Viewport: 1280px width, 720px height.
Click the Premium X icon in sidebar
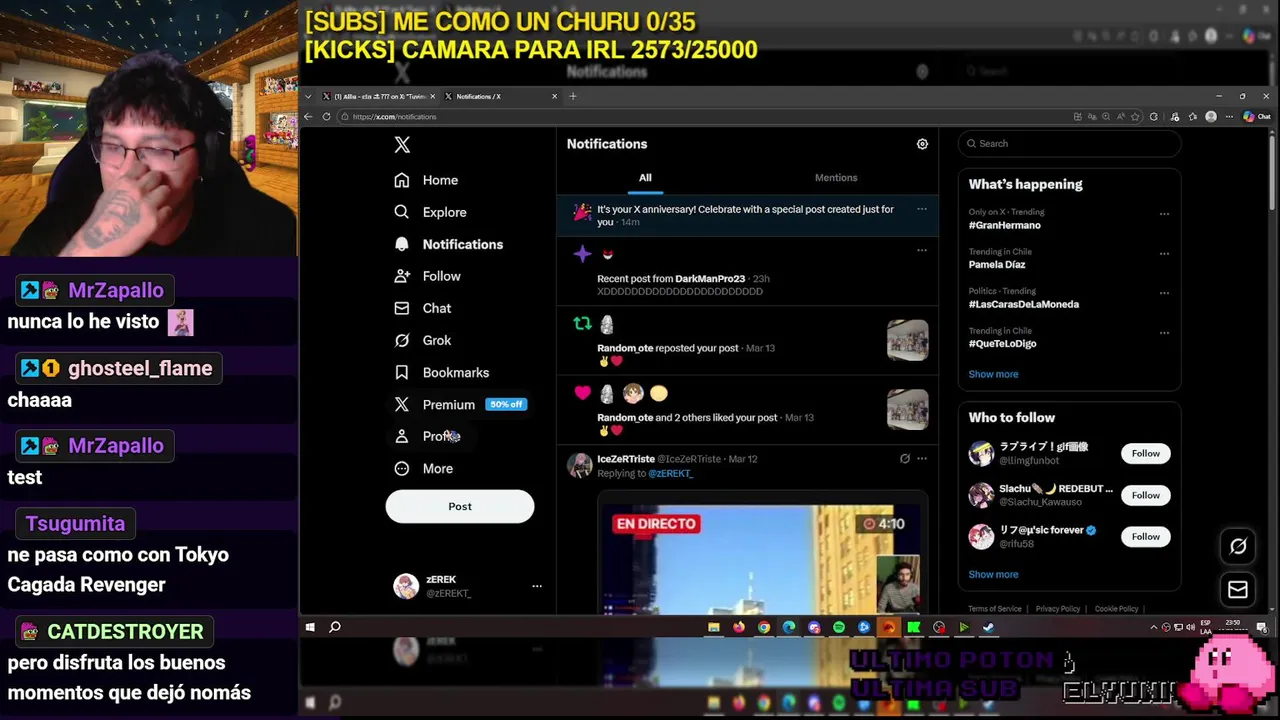pyautogui.click(x=402, y=404)
